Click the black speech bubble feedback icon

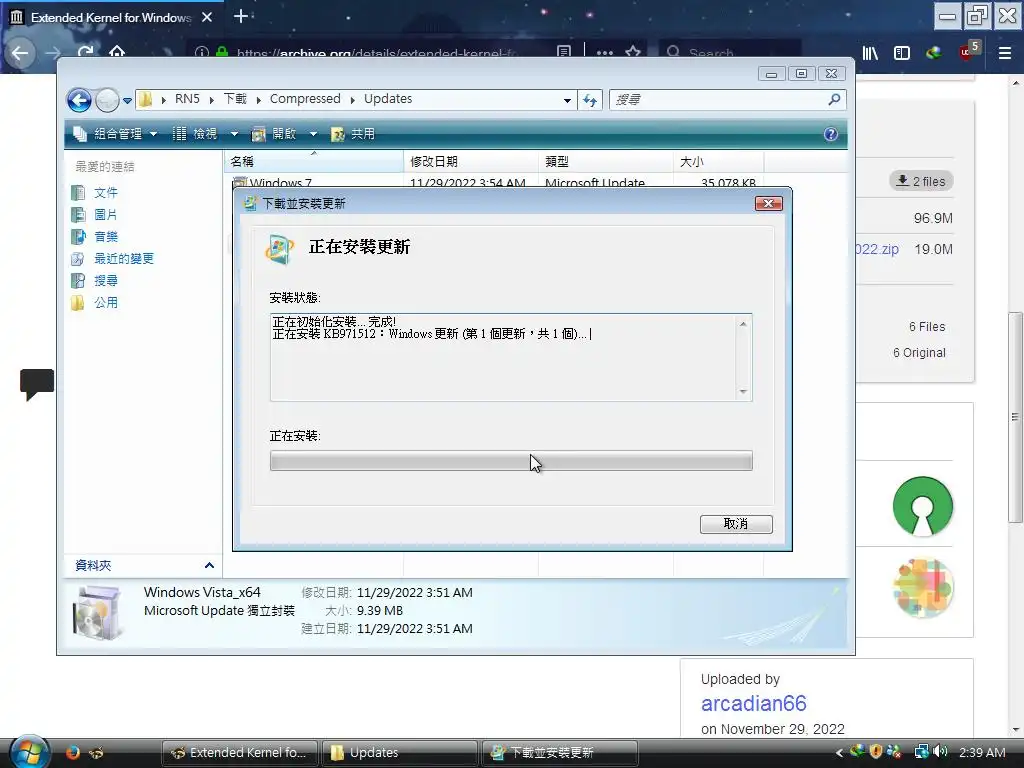coord(37,384)
